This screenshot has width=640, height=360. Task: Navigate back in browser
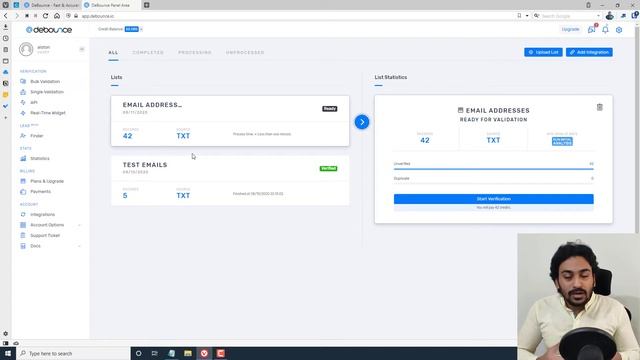6,16
